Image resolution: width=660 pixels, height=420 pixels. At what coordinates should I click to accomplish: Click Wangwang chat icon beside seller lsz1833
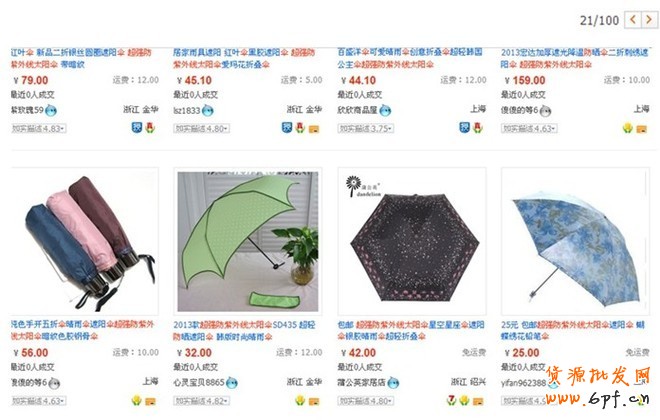click(208, 111)
